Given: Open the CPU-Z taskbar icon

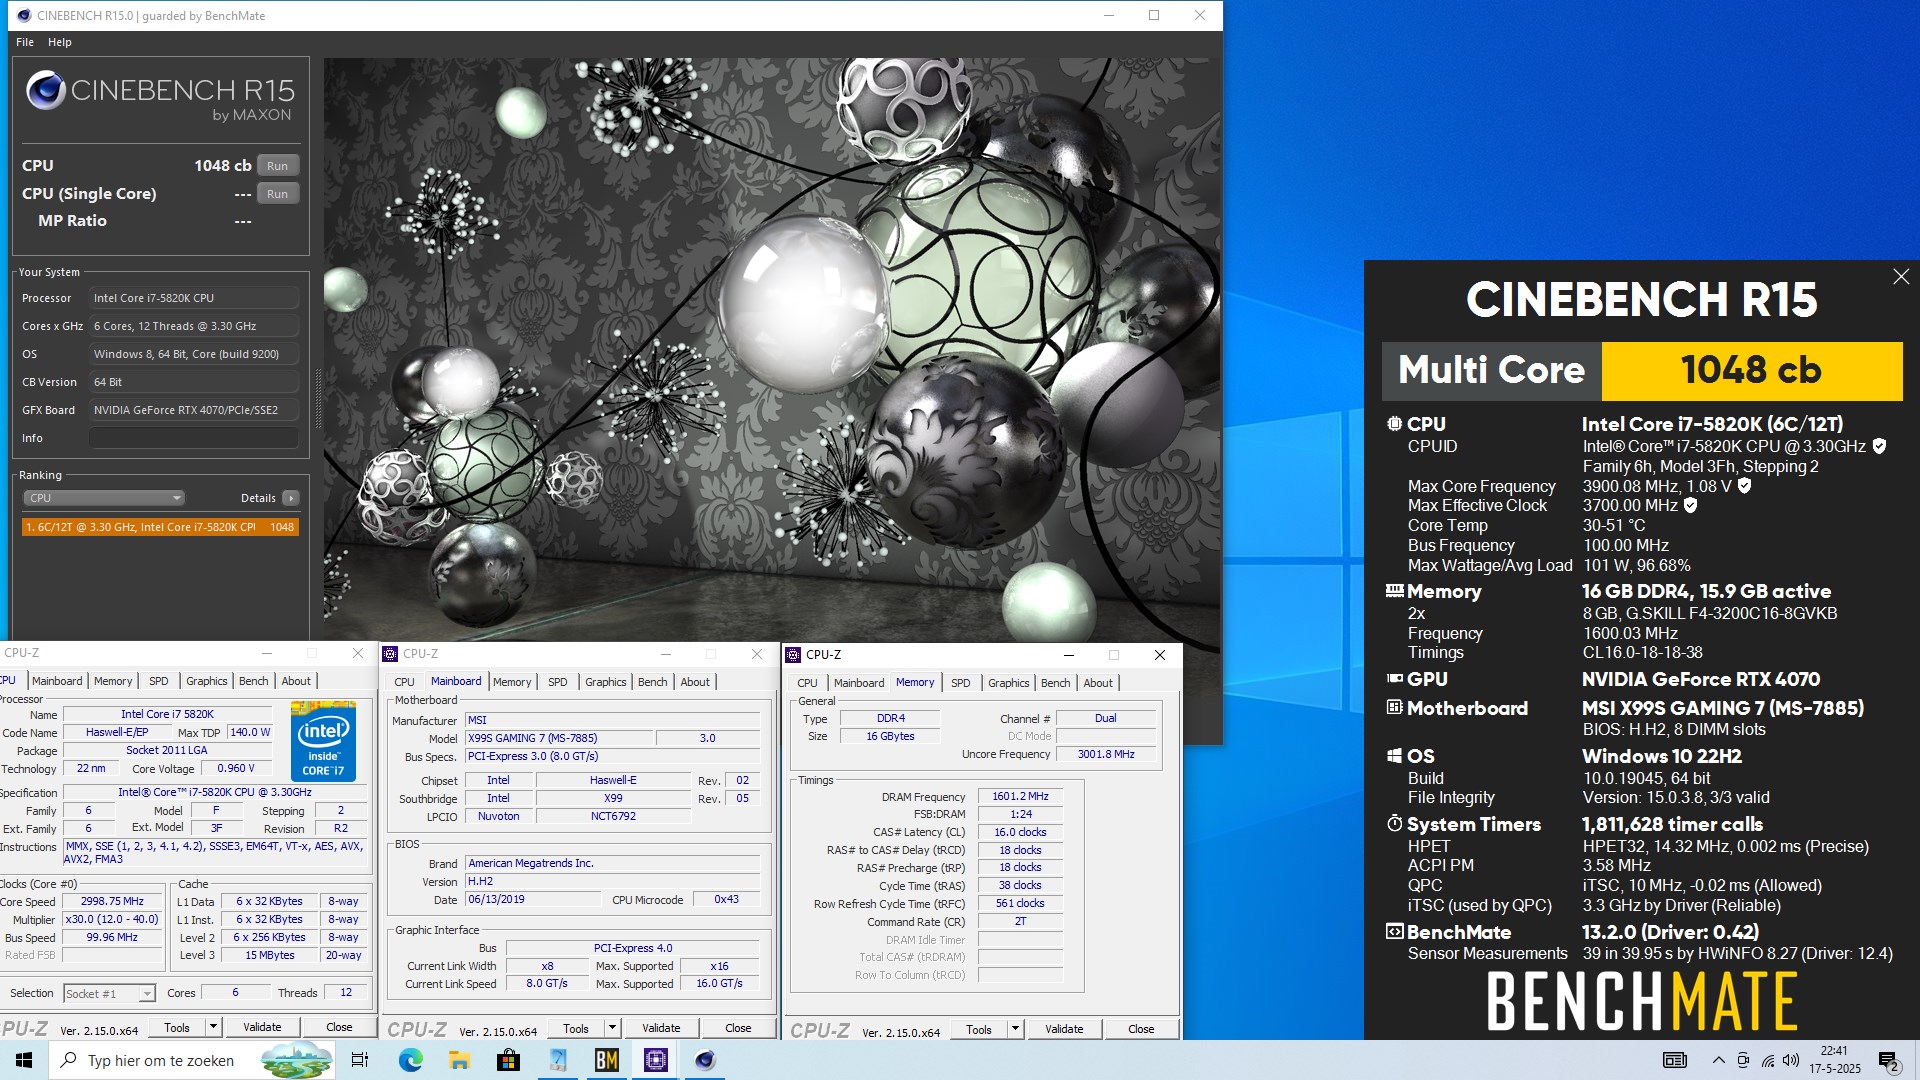Looking at the screenshot, I should [656, 1060].
